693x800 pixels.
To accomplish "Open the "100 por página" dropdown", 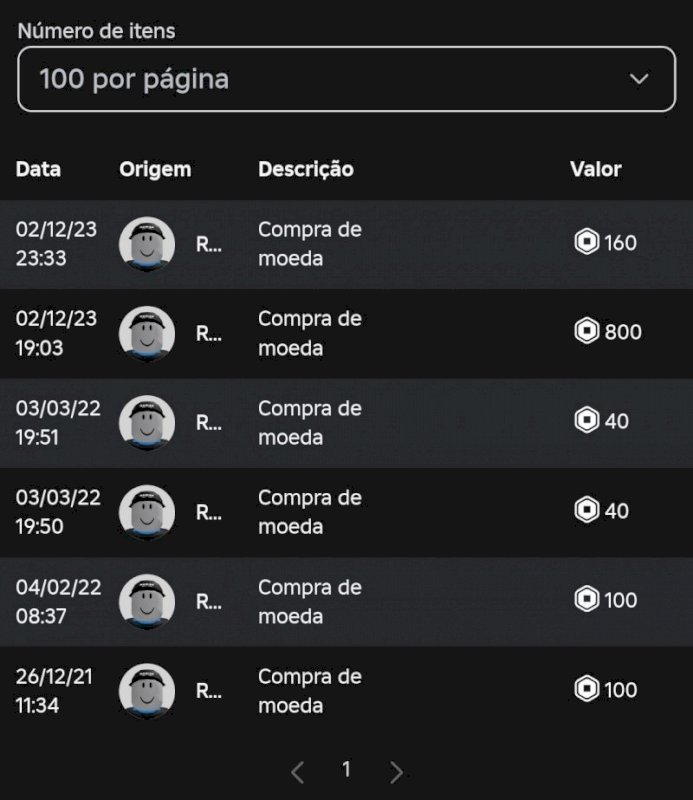I will click(x=347, y=79).
